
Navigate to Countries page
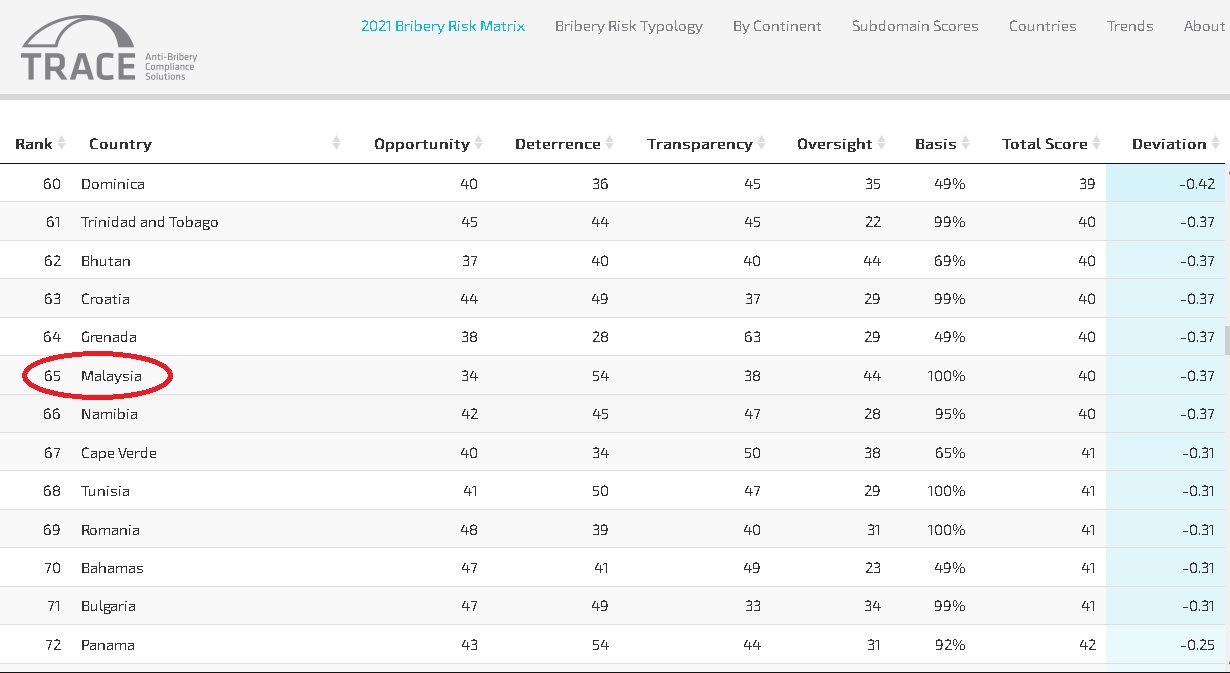[1043, 26]
